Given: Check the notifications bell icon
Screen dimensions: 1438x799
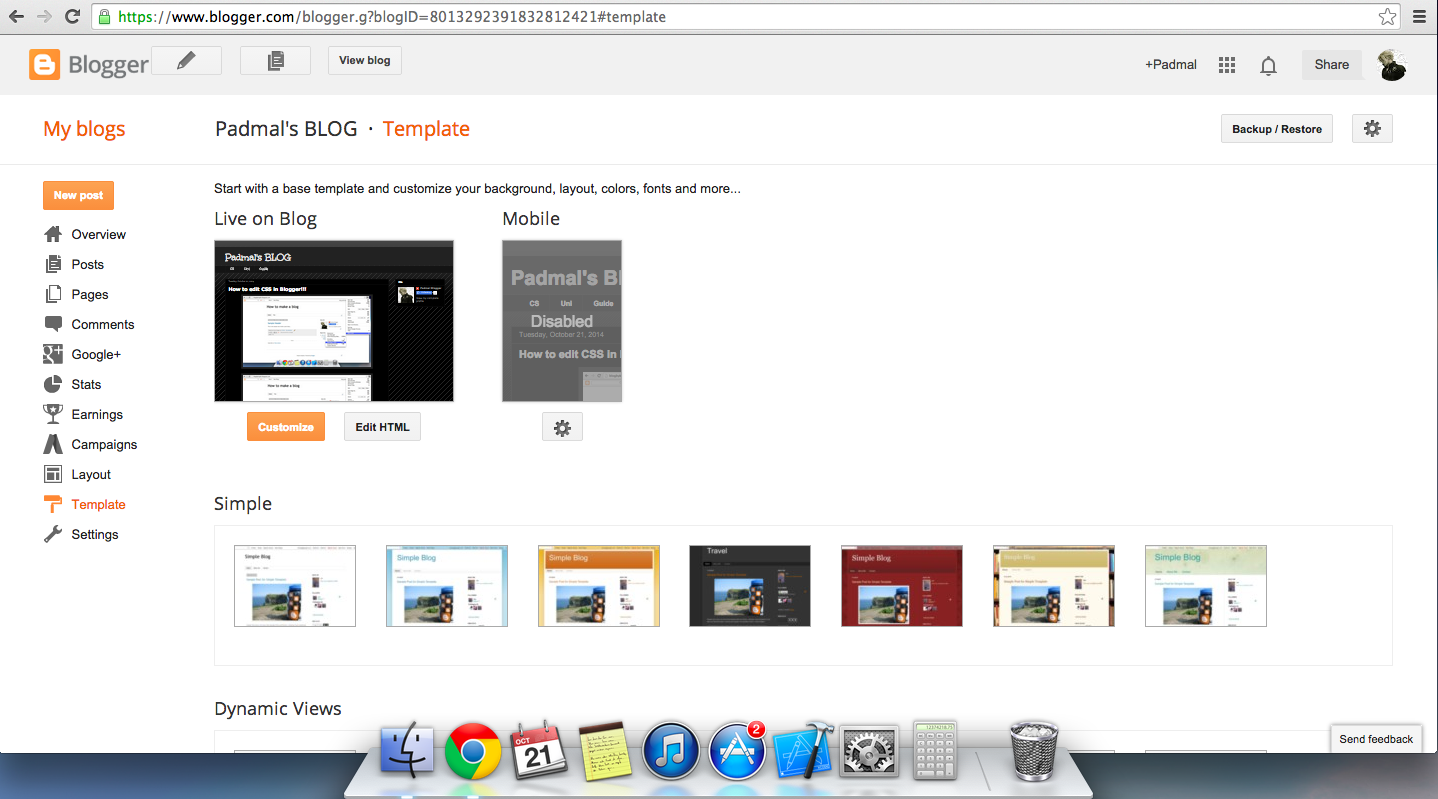Looking at the screenshot, I should tap(1268, 65).
